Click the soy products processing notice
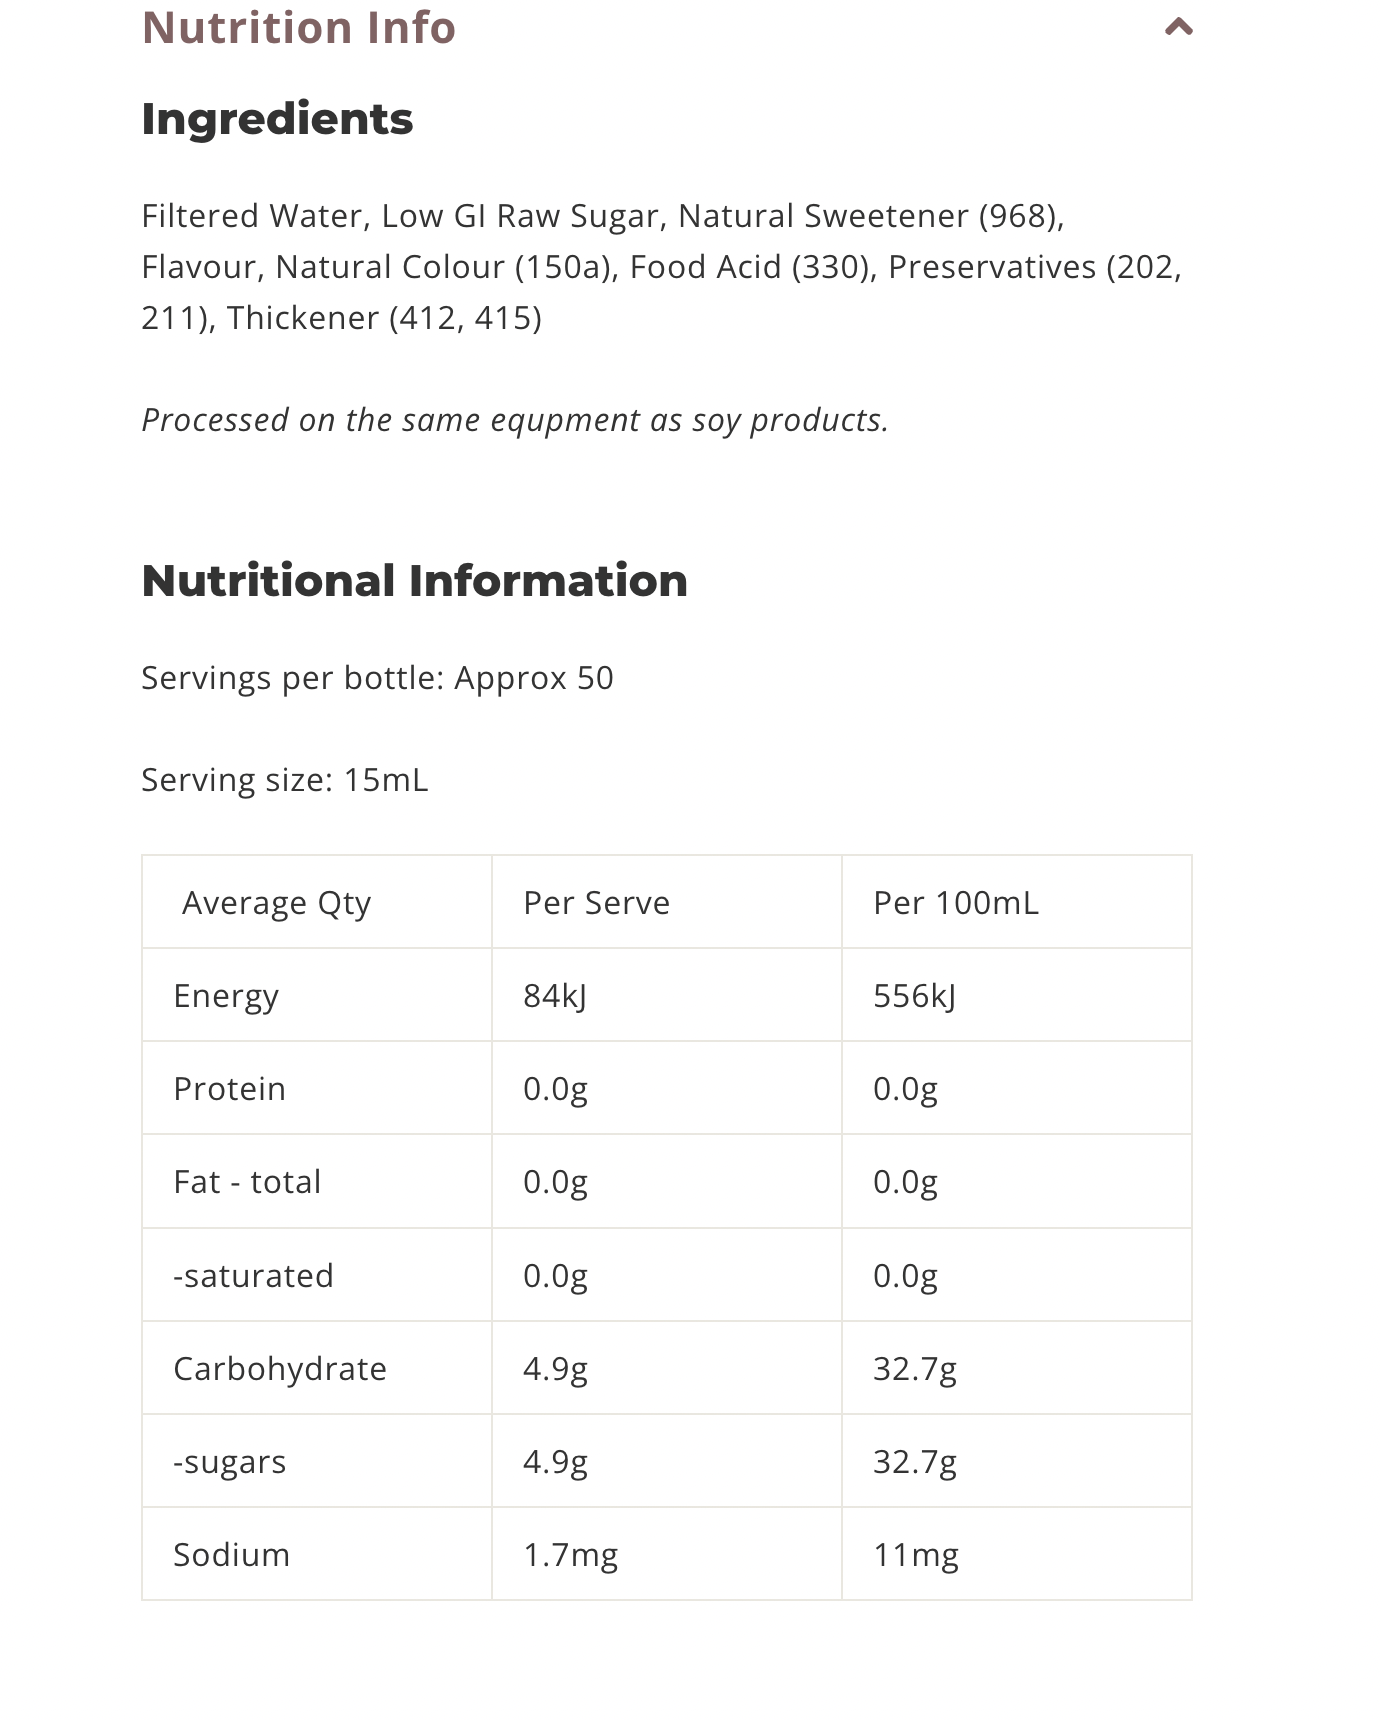 515,420
